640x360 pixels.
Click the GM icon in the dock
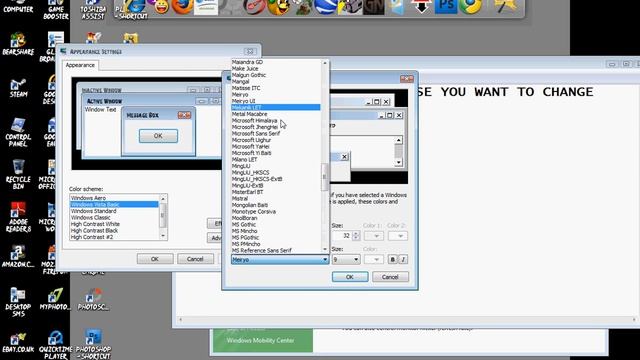coord(373,7)
